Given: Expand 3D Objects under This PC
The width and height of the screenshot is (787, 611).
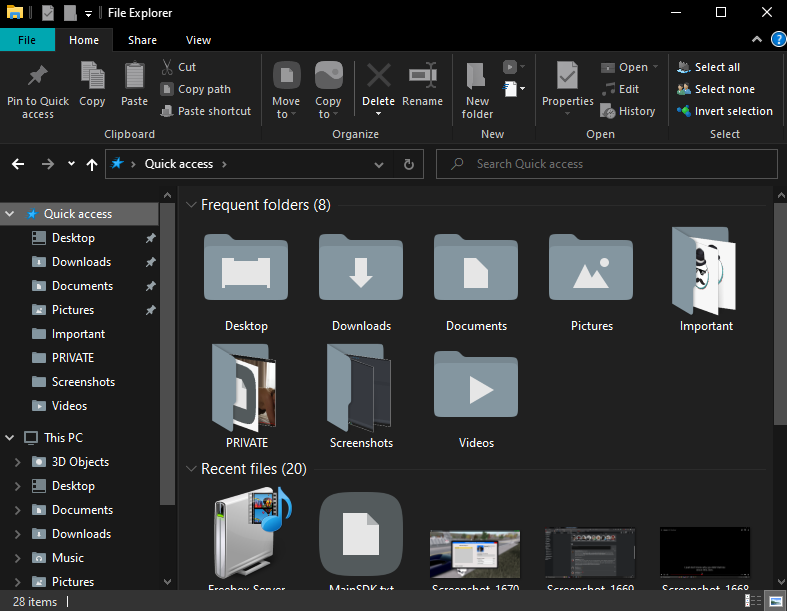Looking at the screenshot, I should click(18, 462).
